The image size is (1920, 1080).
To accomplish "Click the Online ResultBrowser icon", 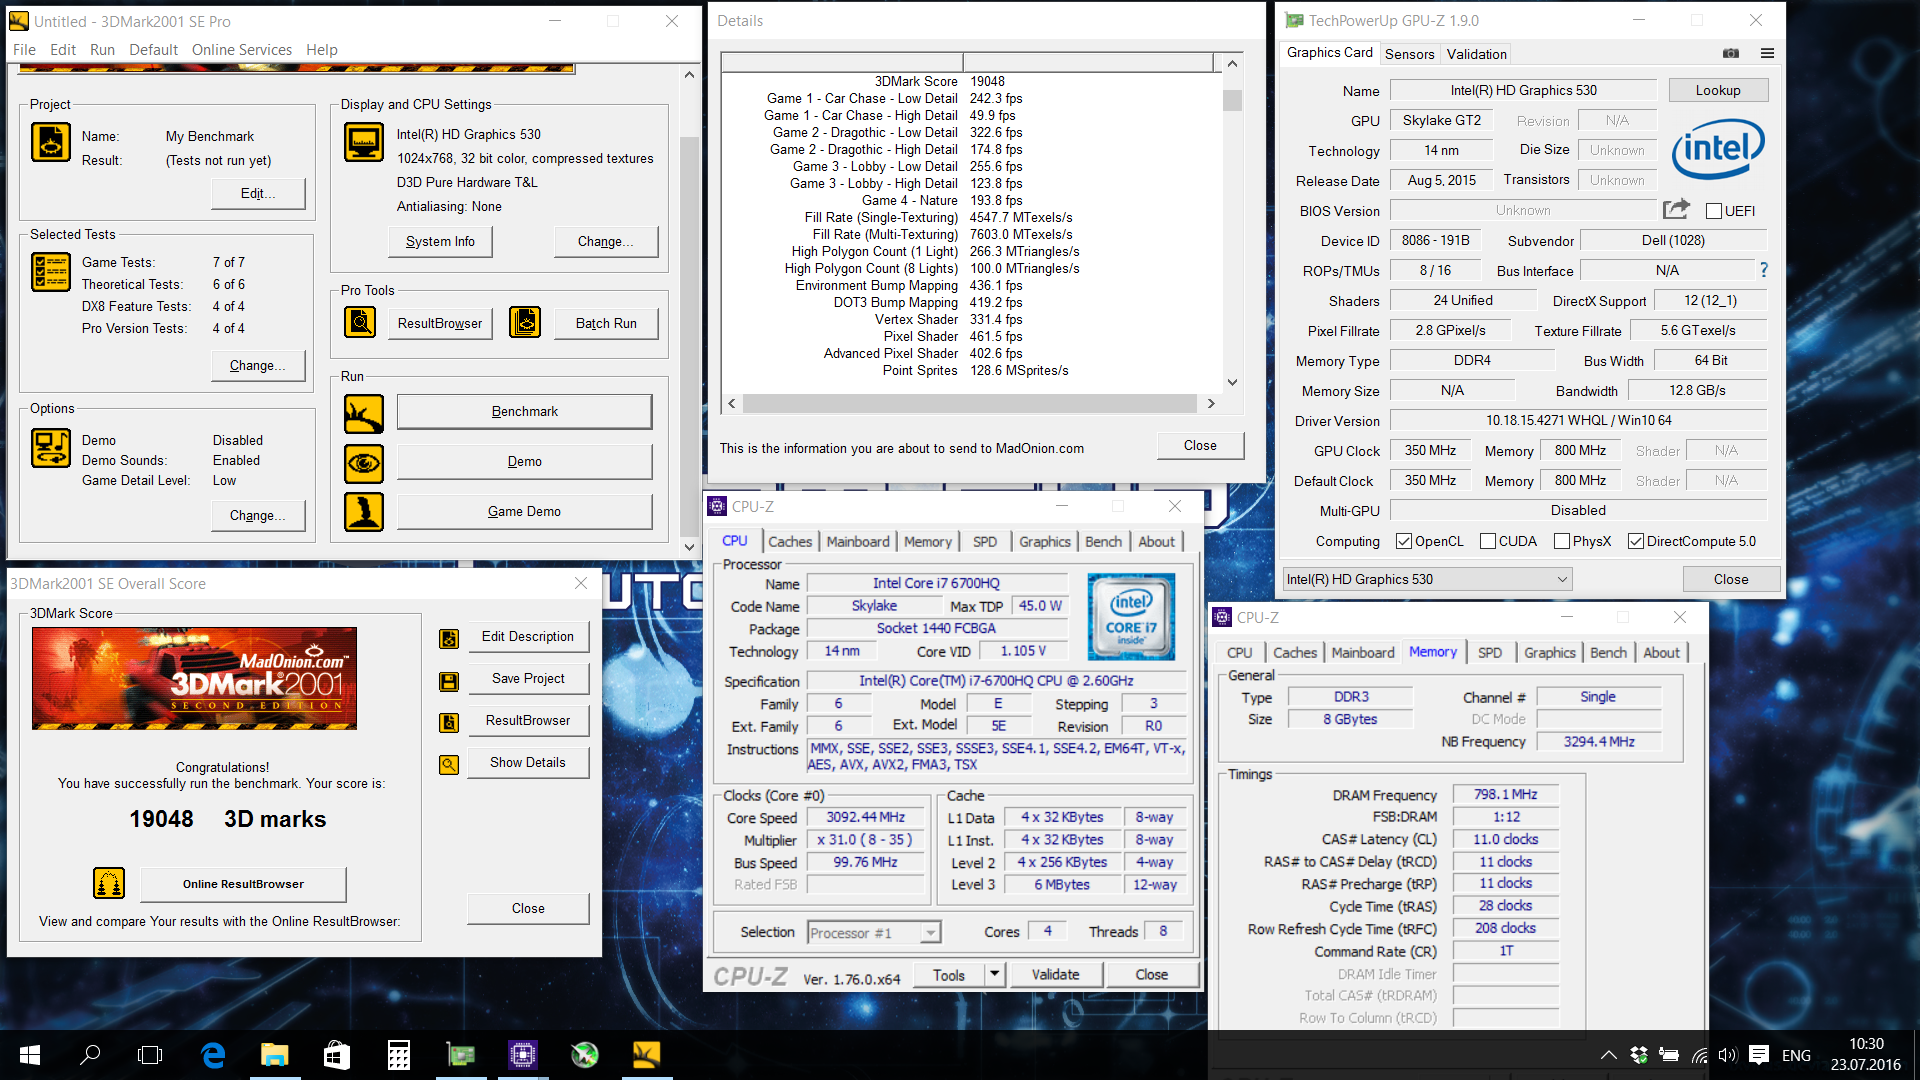I will pyautogui.click(x=109, y=883).
